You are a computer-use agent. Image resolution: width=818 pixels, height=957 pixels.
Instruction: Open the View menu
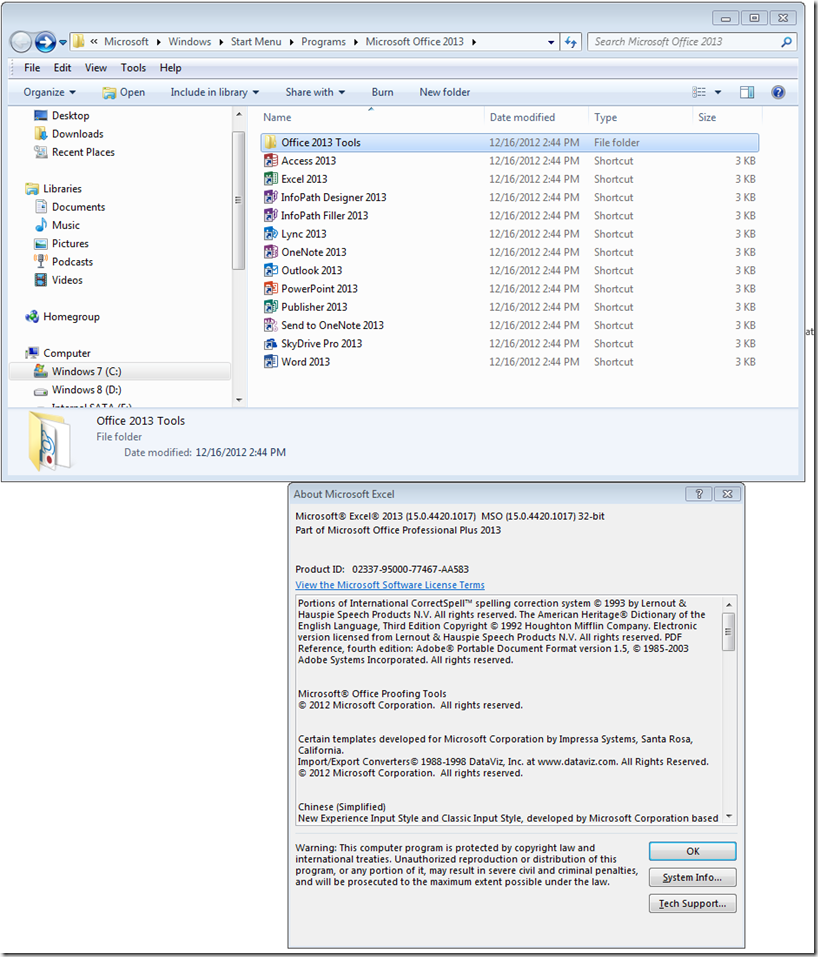coord(96,68)
